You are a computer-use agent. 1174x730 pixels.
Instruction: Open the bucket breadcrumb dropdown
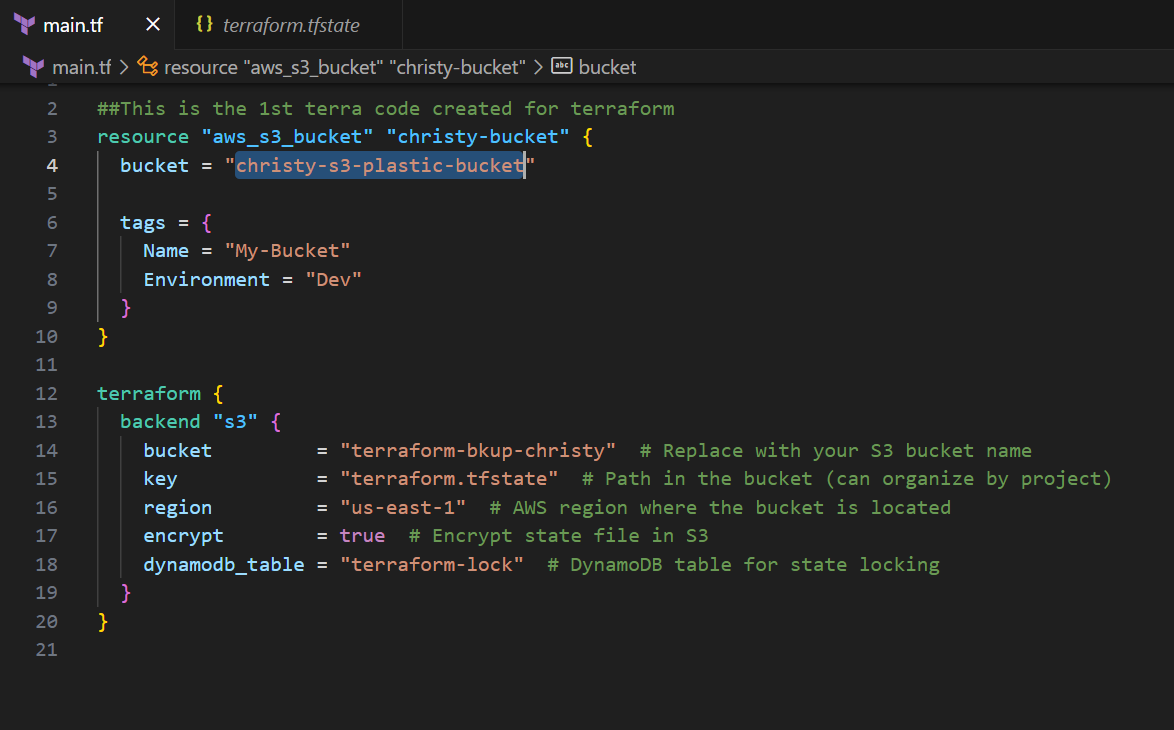coord(609,67)
